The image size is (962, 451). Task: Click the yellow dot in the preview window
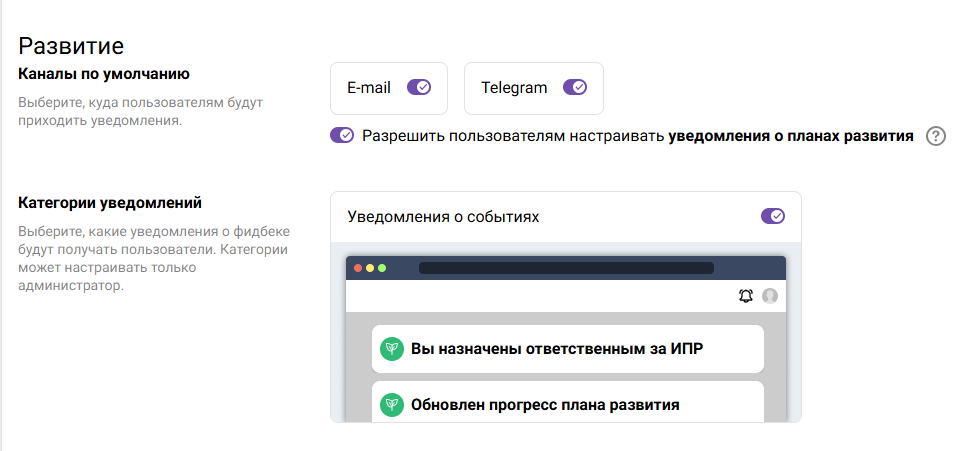coord(370,268)
